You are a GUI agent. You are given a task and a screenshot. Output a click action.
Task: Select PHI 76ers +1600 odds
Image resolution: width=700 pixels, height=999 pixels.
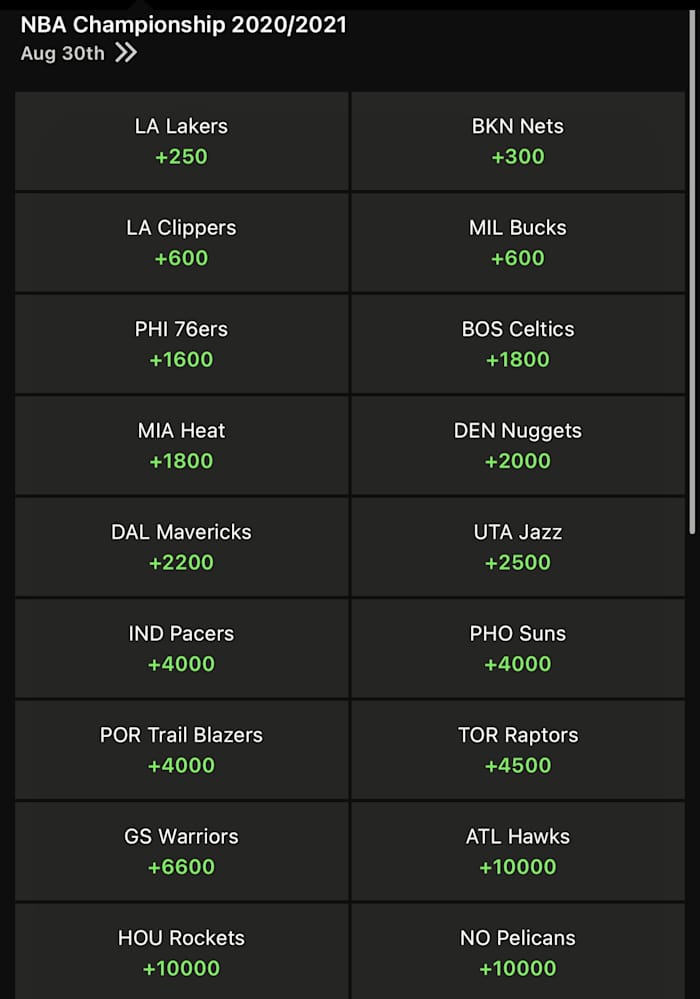click(x=181, y=344)
